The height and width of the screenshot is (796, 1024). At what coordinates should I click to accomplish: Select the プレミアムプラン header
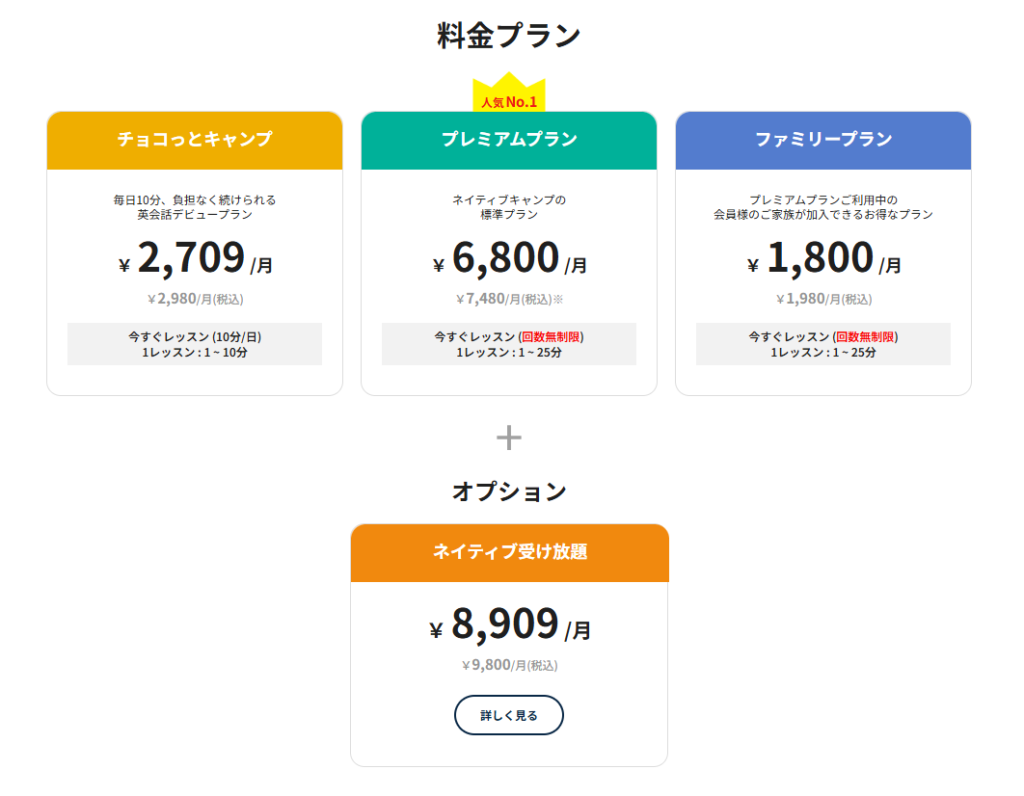(x=509, y=140)
